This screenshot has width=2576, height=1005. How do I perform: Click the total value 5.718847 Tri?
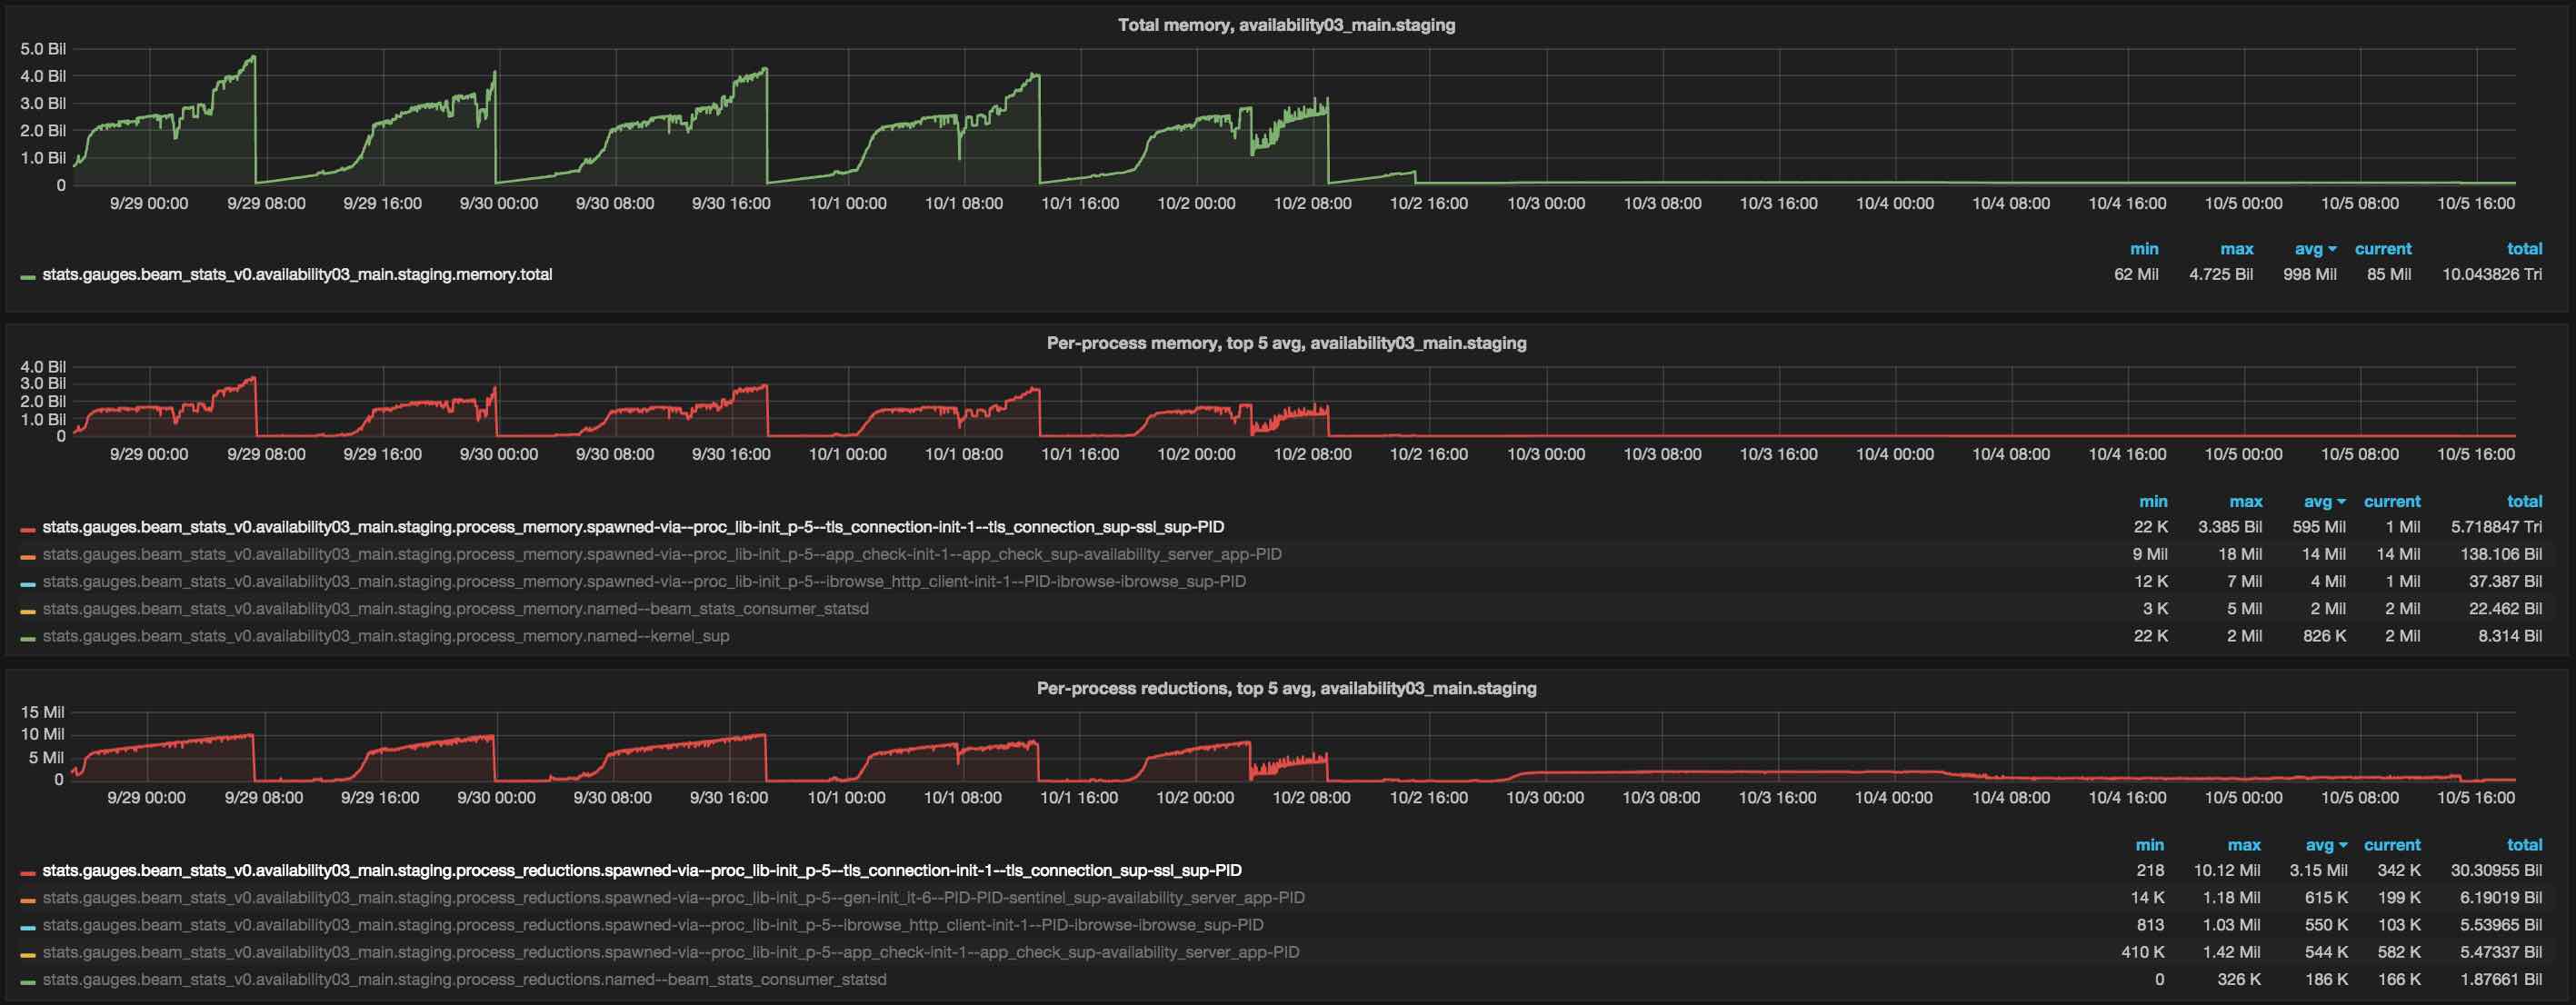tap(2496, 526)
